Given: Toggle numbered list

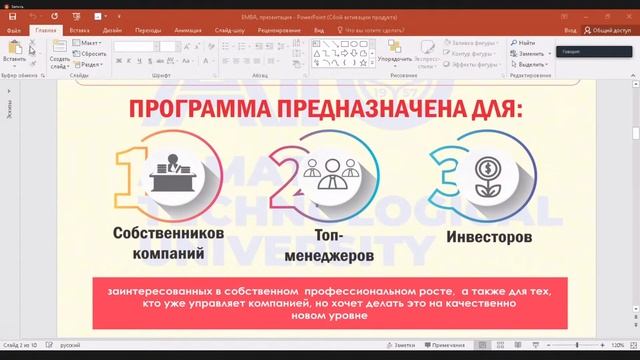Looking at the screenshot, I should [243, 47].
